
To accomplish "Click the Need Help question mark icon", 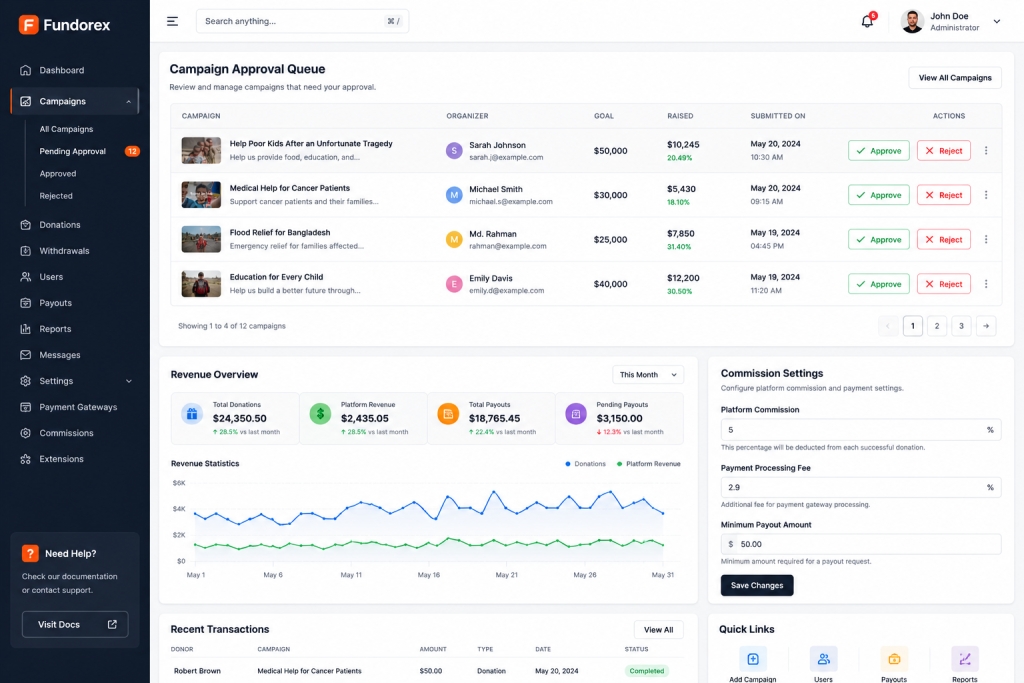I will coord(30,554).
